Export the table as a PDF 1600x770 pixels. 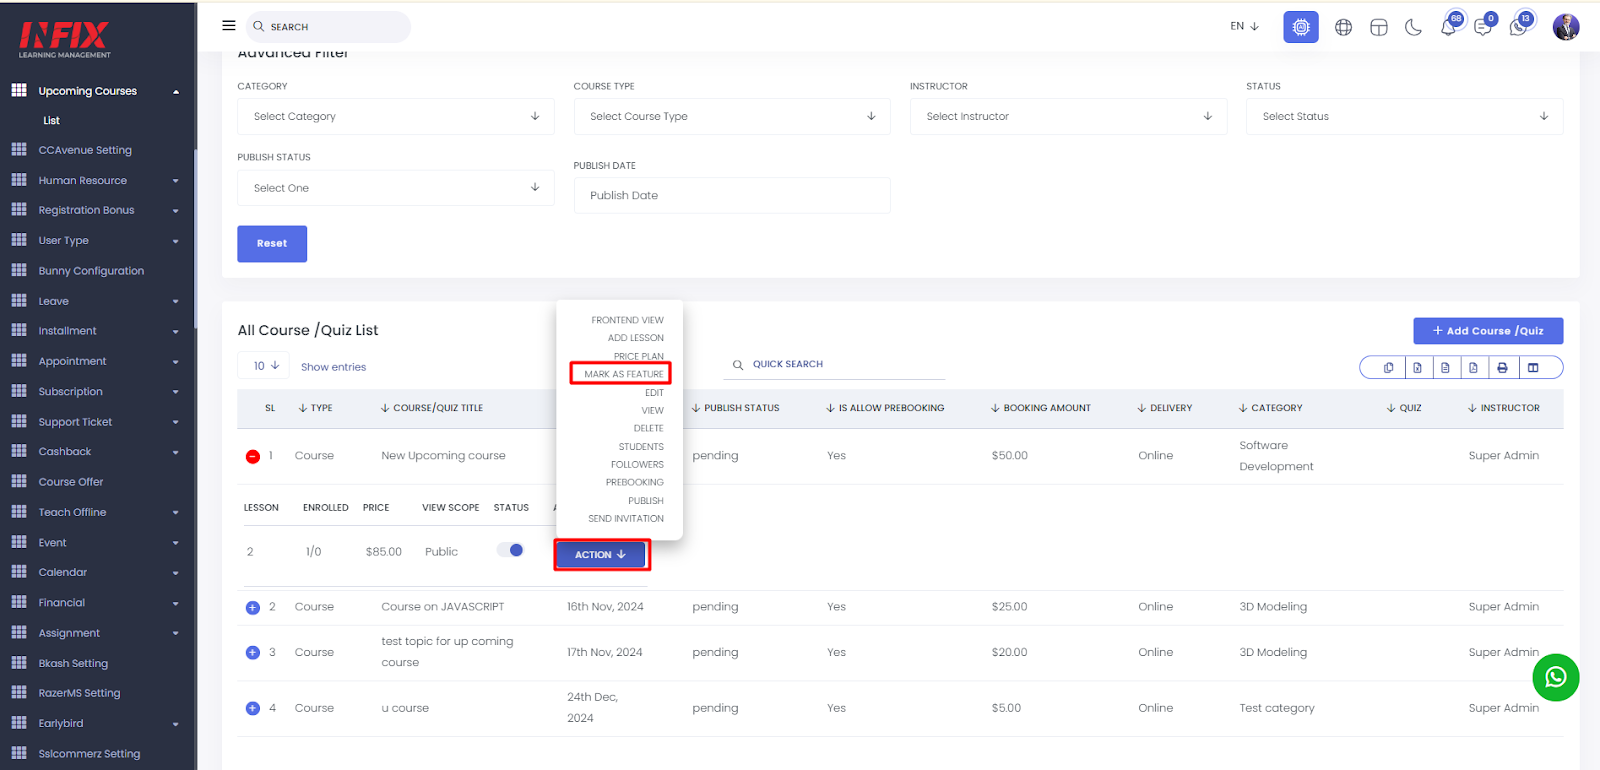pyautogui.click(x=1473, y=368)
